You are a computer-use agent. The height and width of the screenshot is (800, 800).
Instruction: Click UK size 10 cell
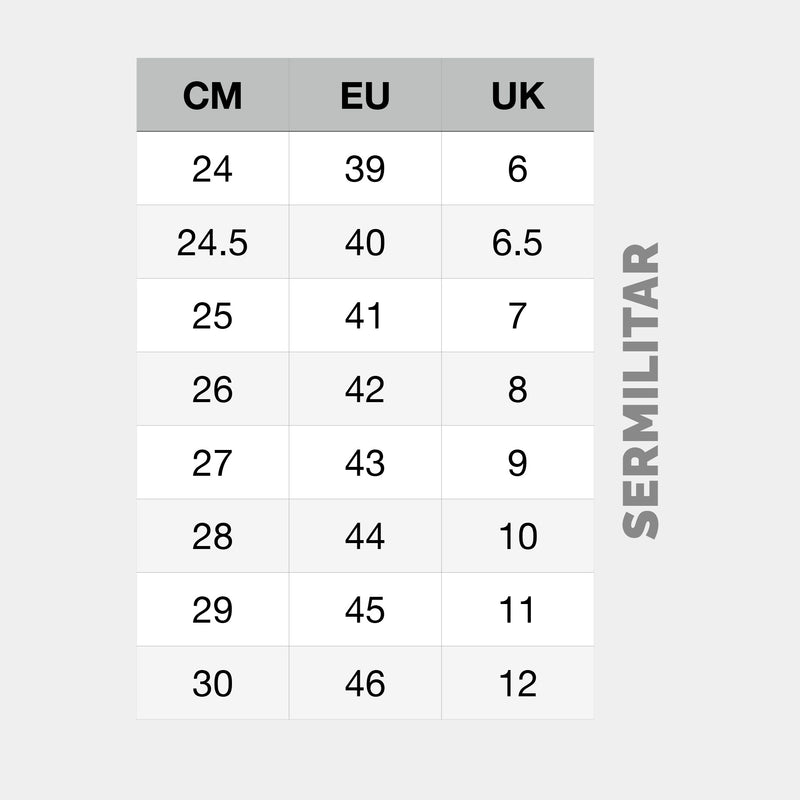pos(517,537)
